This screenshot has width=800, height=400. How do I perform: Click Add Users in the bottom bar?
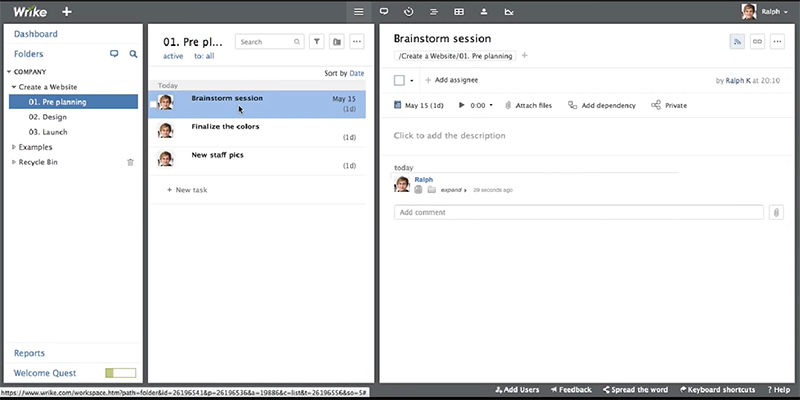(516, 389)
